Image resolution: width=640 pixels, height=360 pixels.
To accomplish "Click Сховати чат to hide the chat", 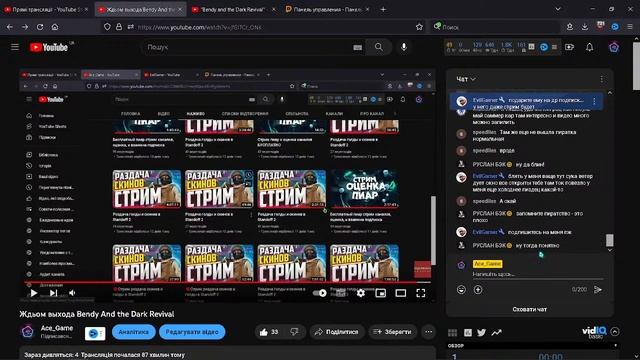I will [529, 309].
